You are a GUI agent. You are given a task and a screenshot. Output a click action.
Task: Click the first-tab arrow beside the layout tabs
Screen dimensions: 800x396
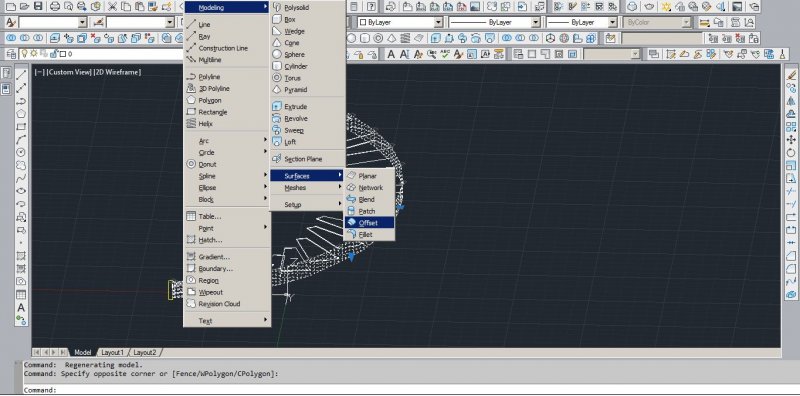(x=37, y=353)
